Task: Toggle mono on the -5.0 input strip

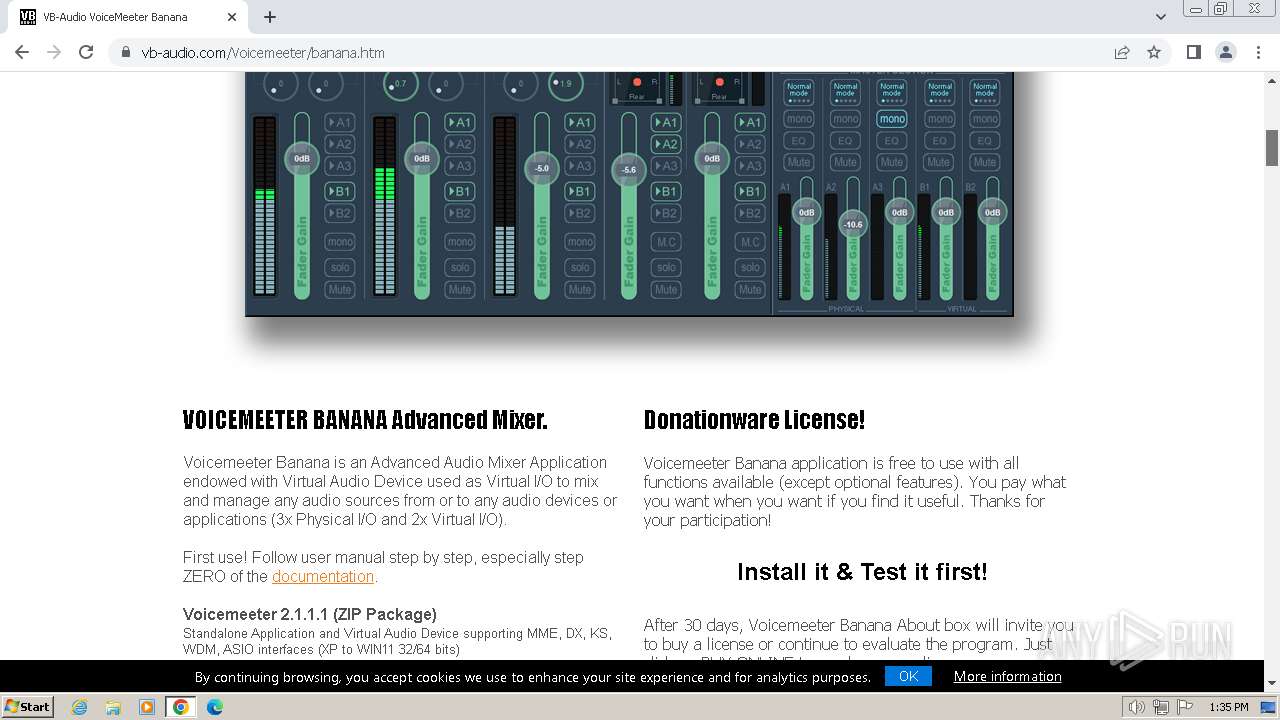Action: (580, 242)
